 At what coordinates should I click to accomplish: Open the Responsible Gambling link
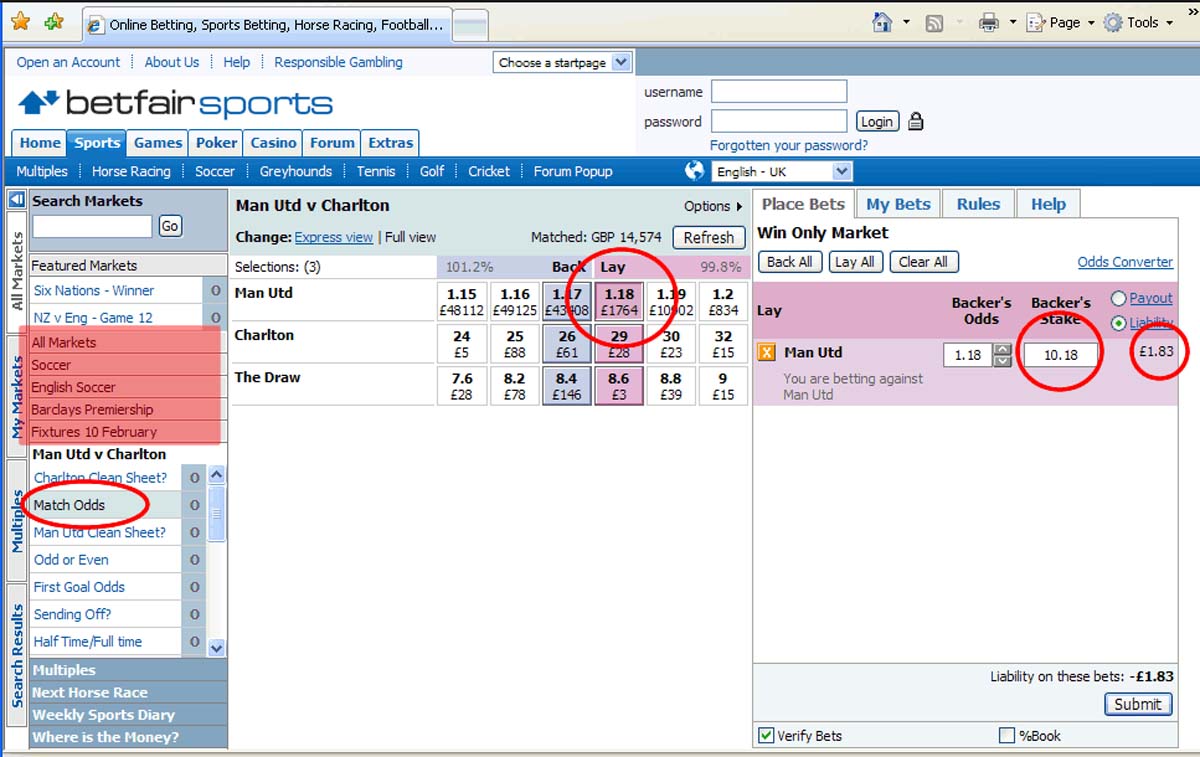[x=339, y=62]
